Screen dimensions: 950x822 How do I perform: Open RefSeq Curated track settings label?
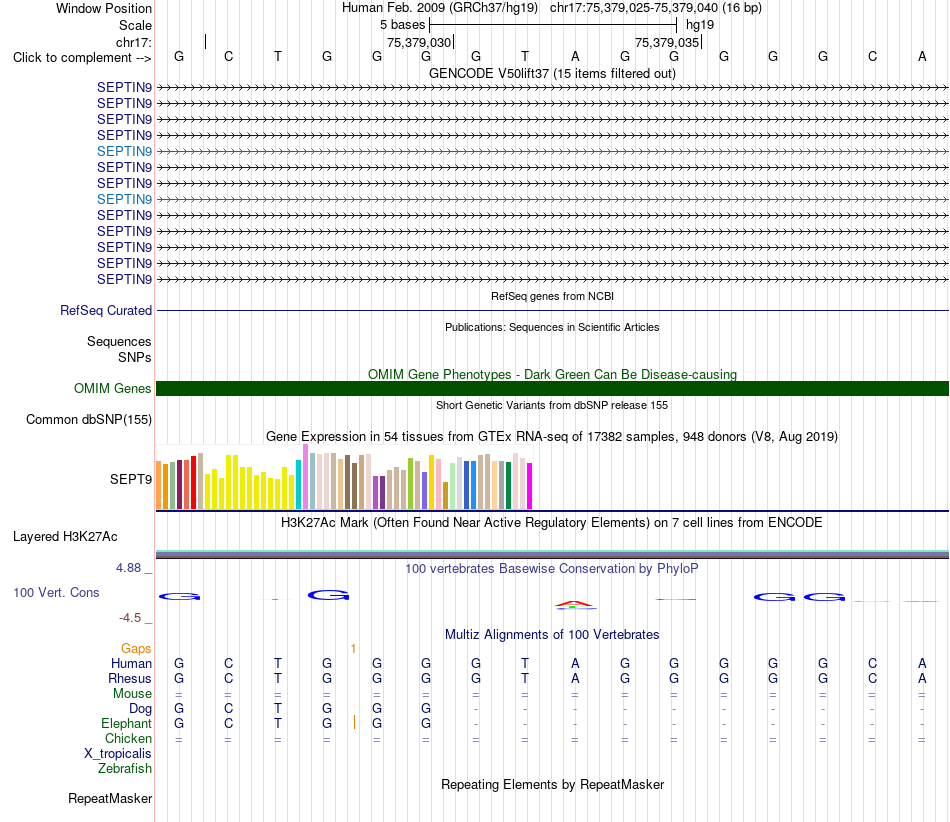(105, 310)
